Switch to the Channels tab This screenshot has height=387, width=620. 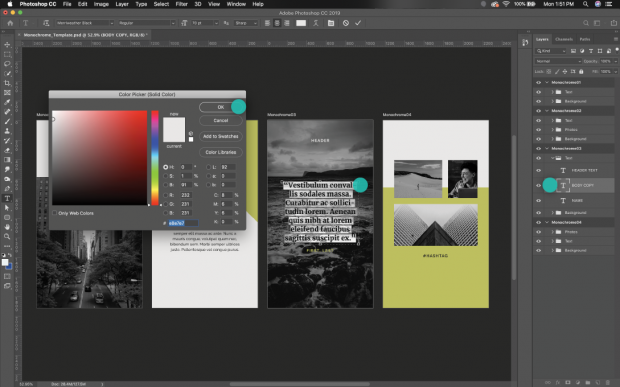(564, 39)
